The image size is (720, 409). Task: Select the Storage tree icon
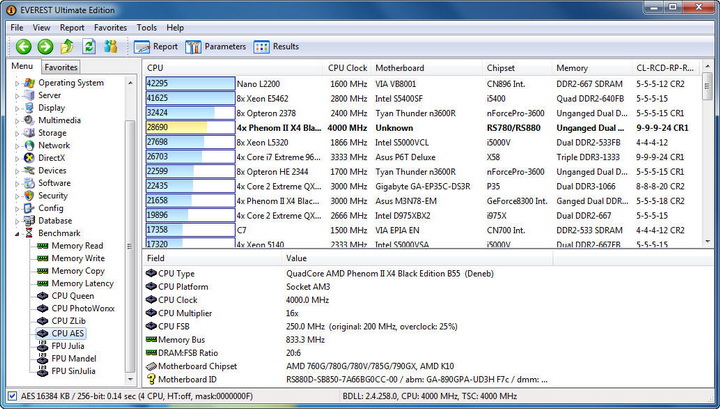29,133
